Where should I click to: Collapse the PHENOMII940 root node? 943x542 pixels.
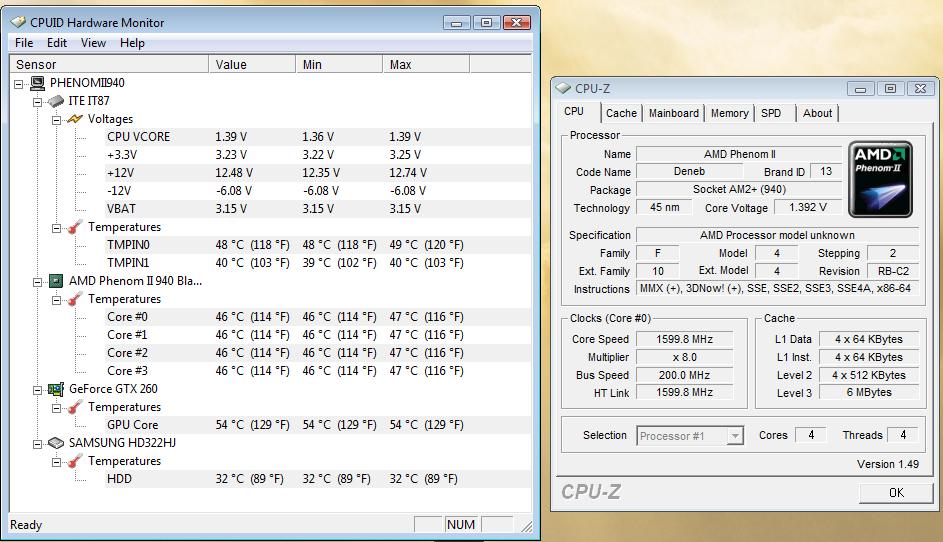click(x=19, y=84)
